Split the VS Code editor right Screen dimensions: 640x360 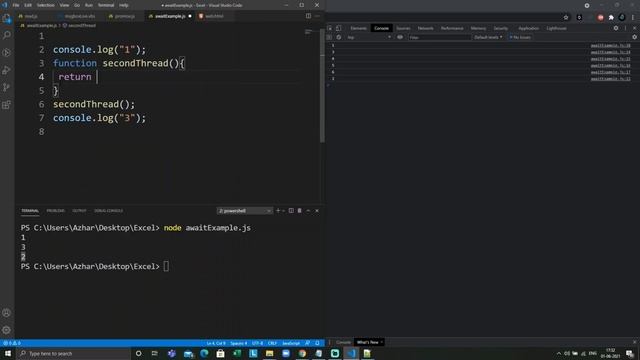308,16
